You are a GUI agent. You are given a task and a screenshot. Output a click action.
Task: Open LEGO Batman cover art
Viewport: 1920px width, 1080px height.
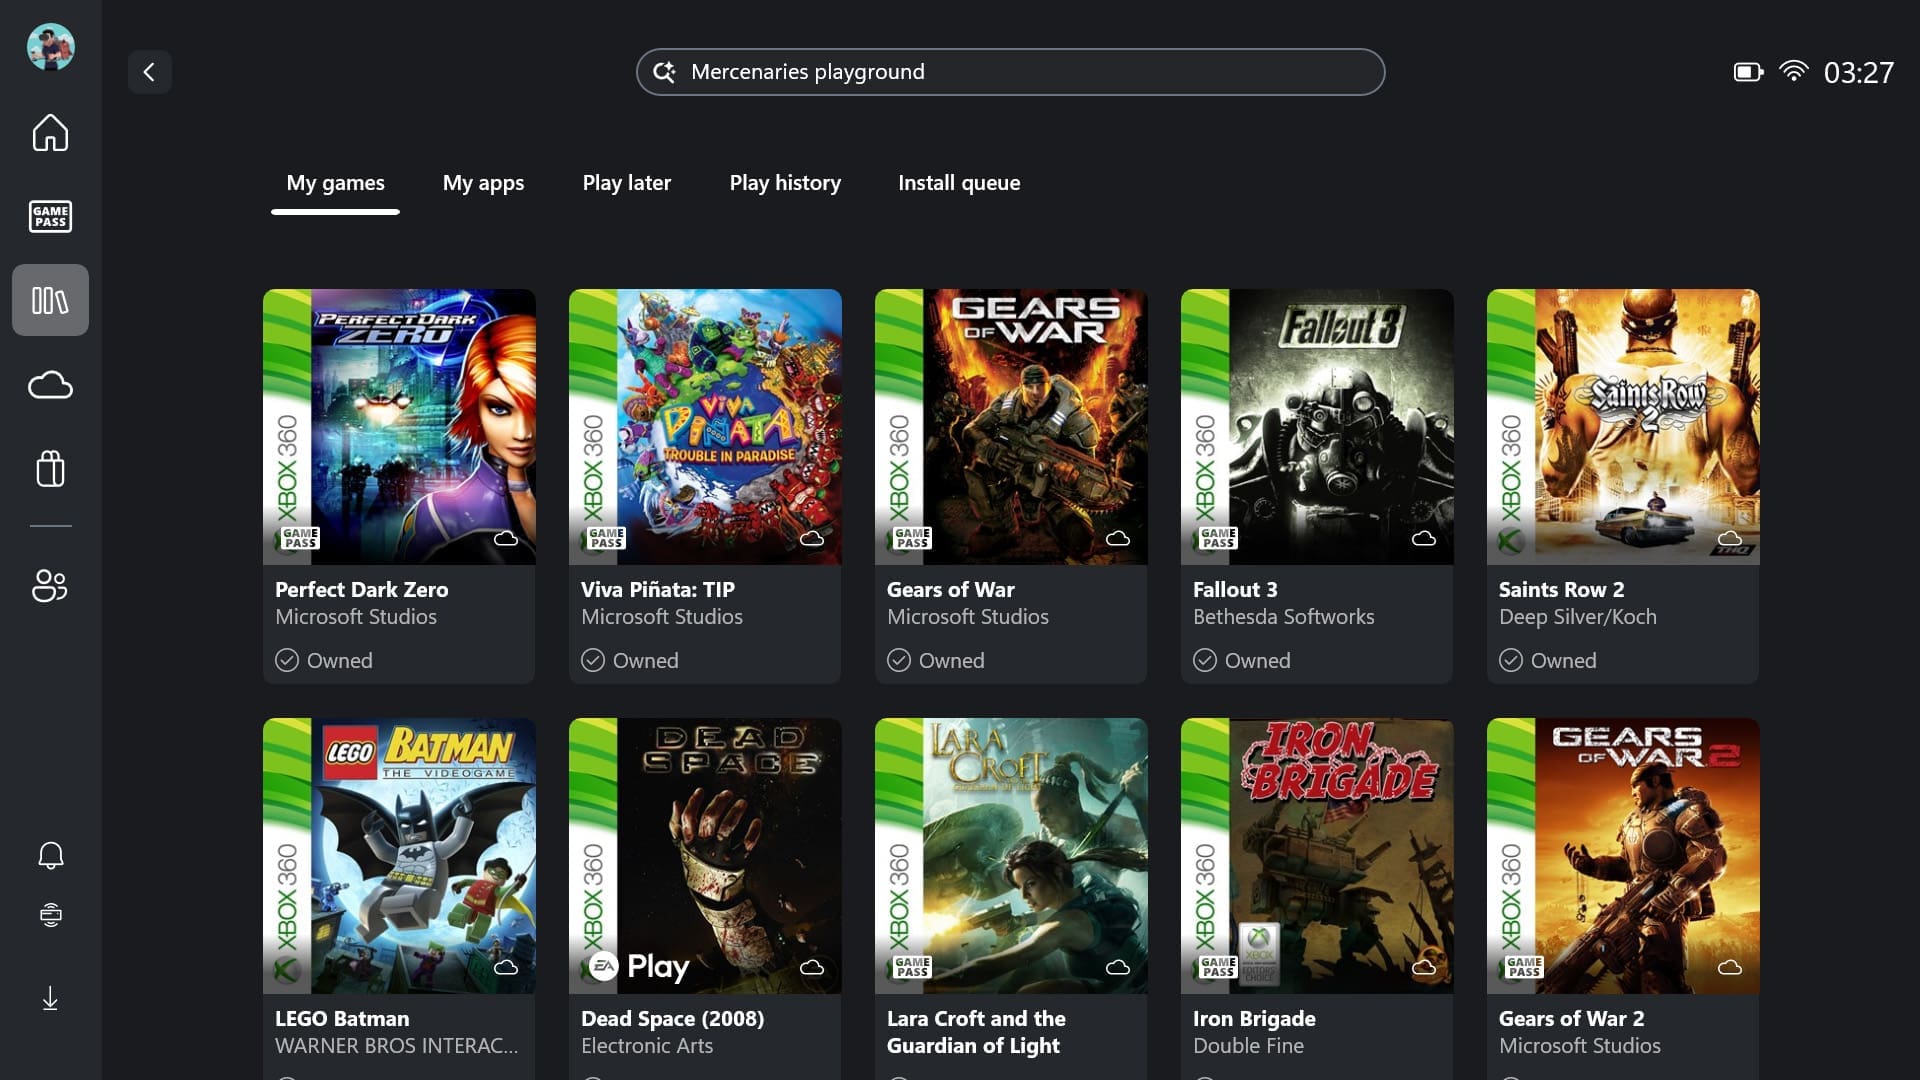point(399,856)
